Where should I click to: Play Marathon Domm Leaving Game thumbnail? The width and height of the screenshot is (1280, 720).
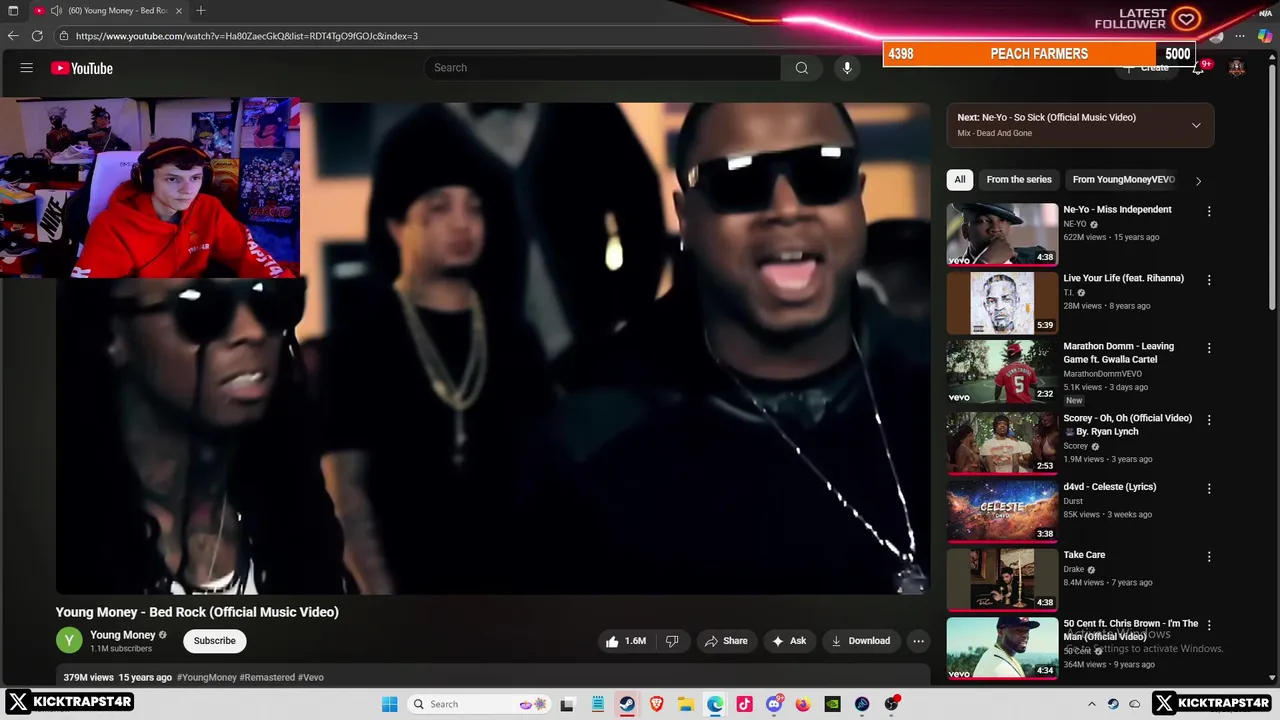[x=1002, y=371]
